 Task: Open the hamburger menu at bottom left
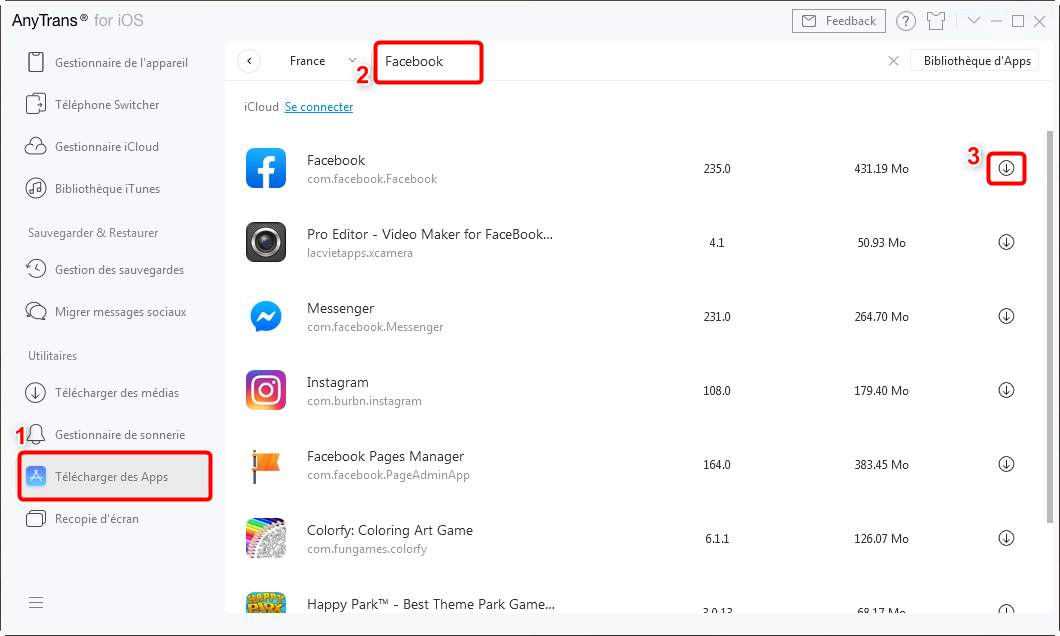36,602
